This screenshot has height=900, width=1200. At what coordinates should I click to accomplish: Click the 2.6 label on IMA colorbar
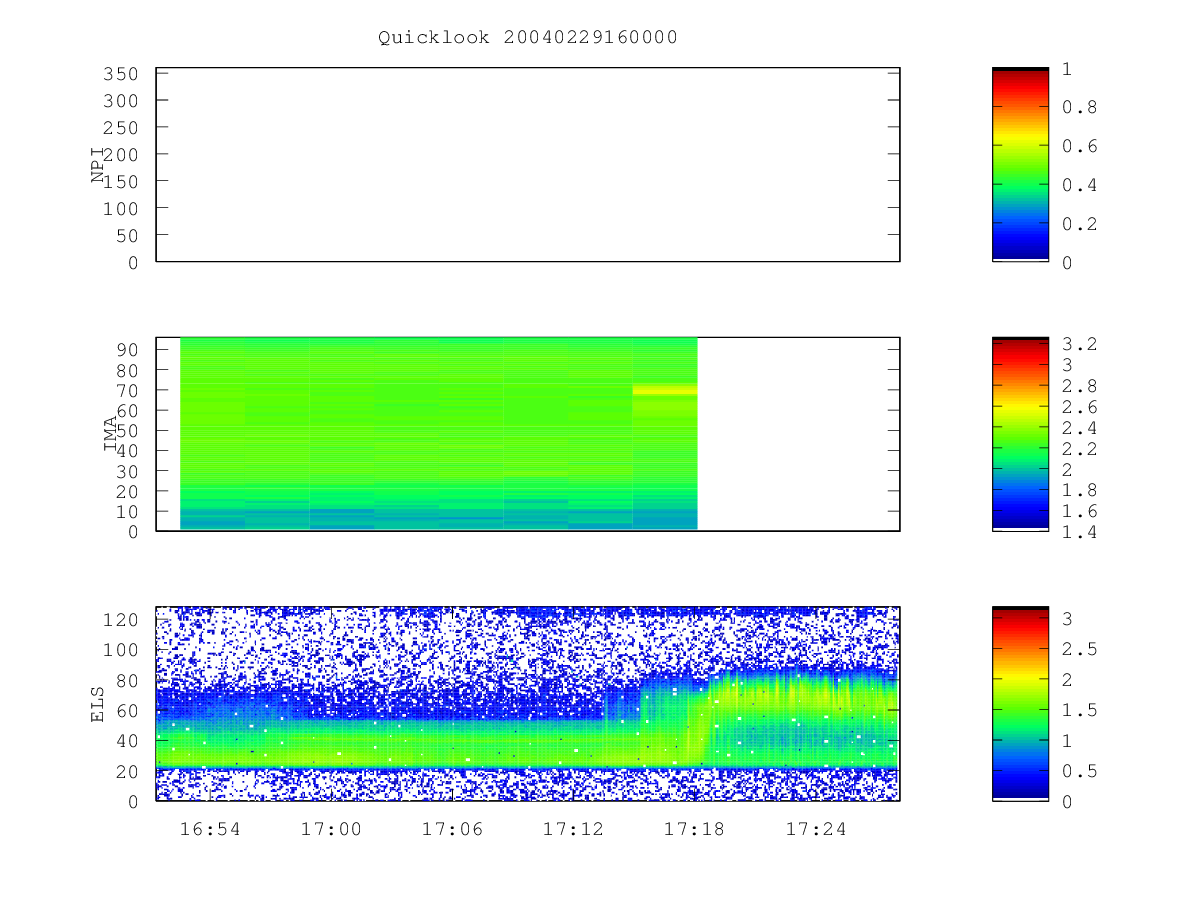[x=1078, y=407]
